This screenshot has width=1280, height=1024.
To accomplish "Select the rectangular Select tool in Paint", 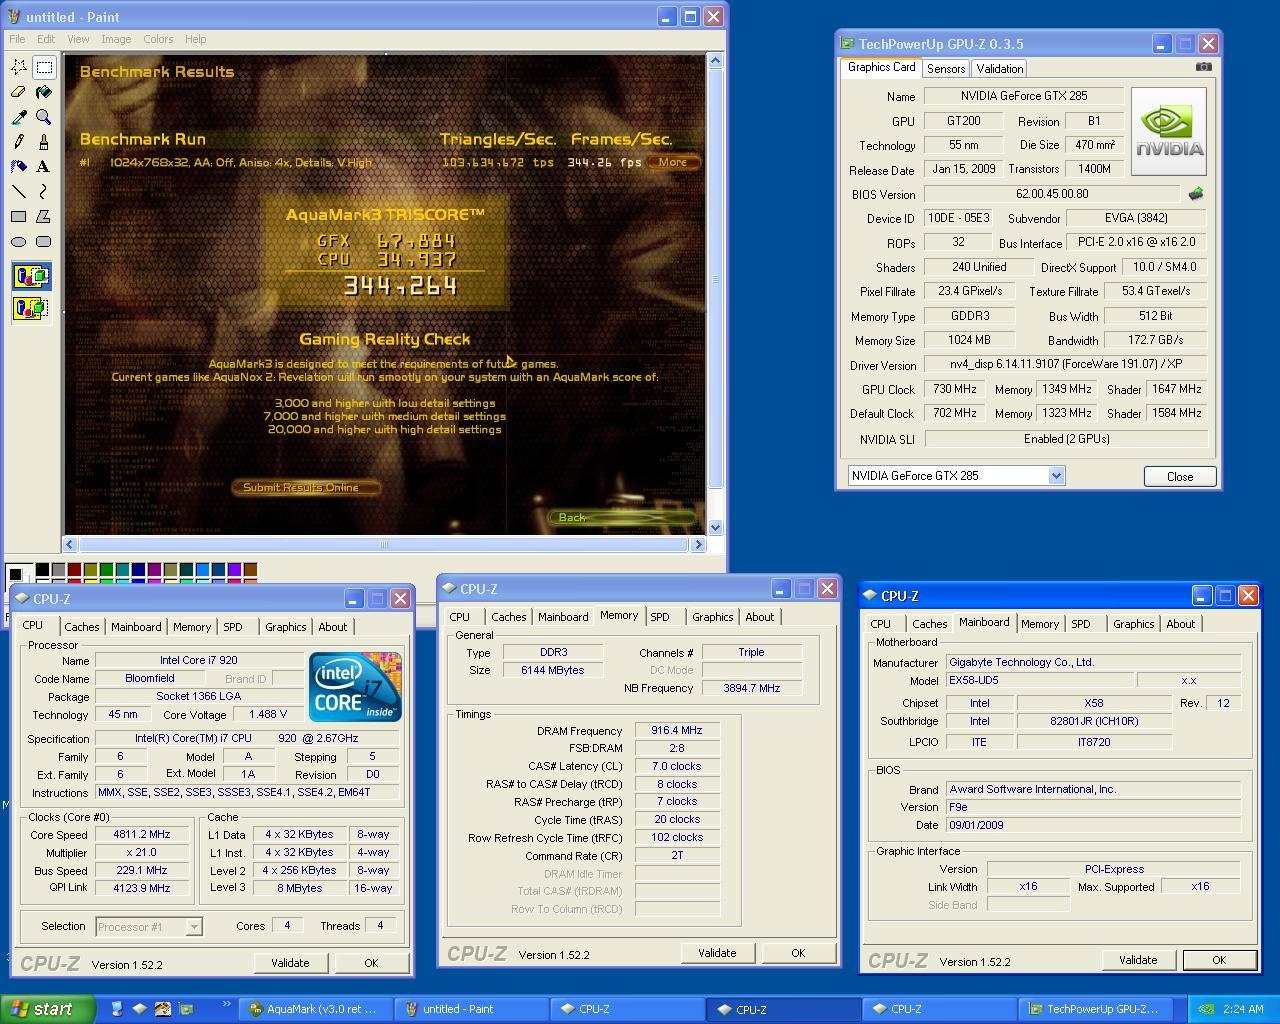I will (x=44, y=67).
